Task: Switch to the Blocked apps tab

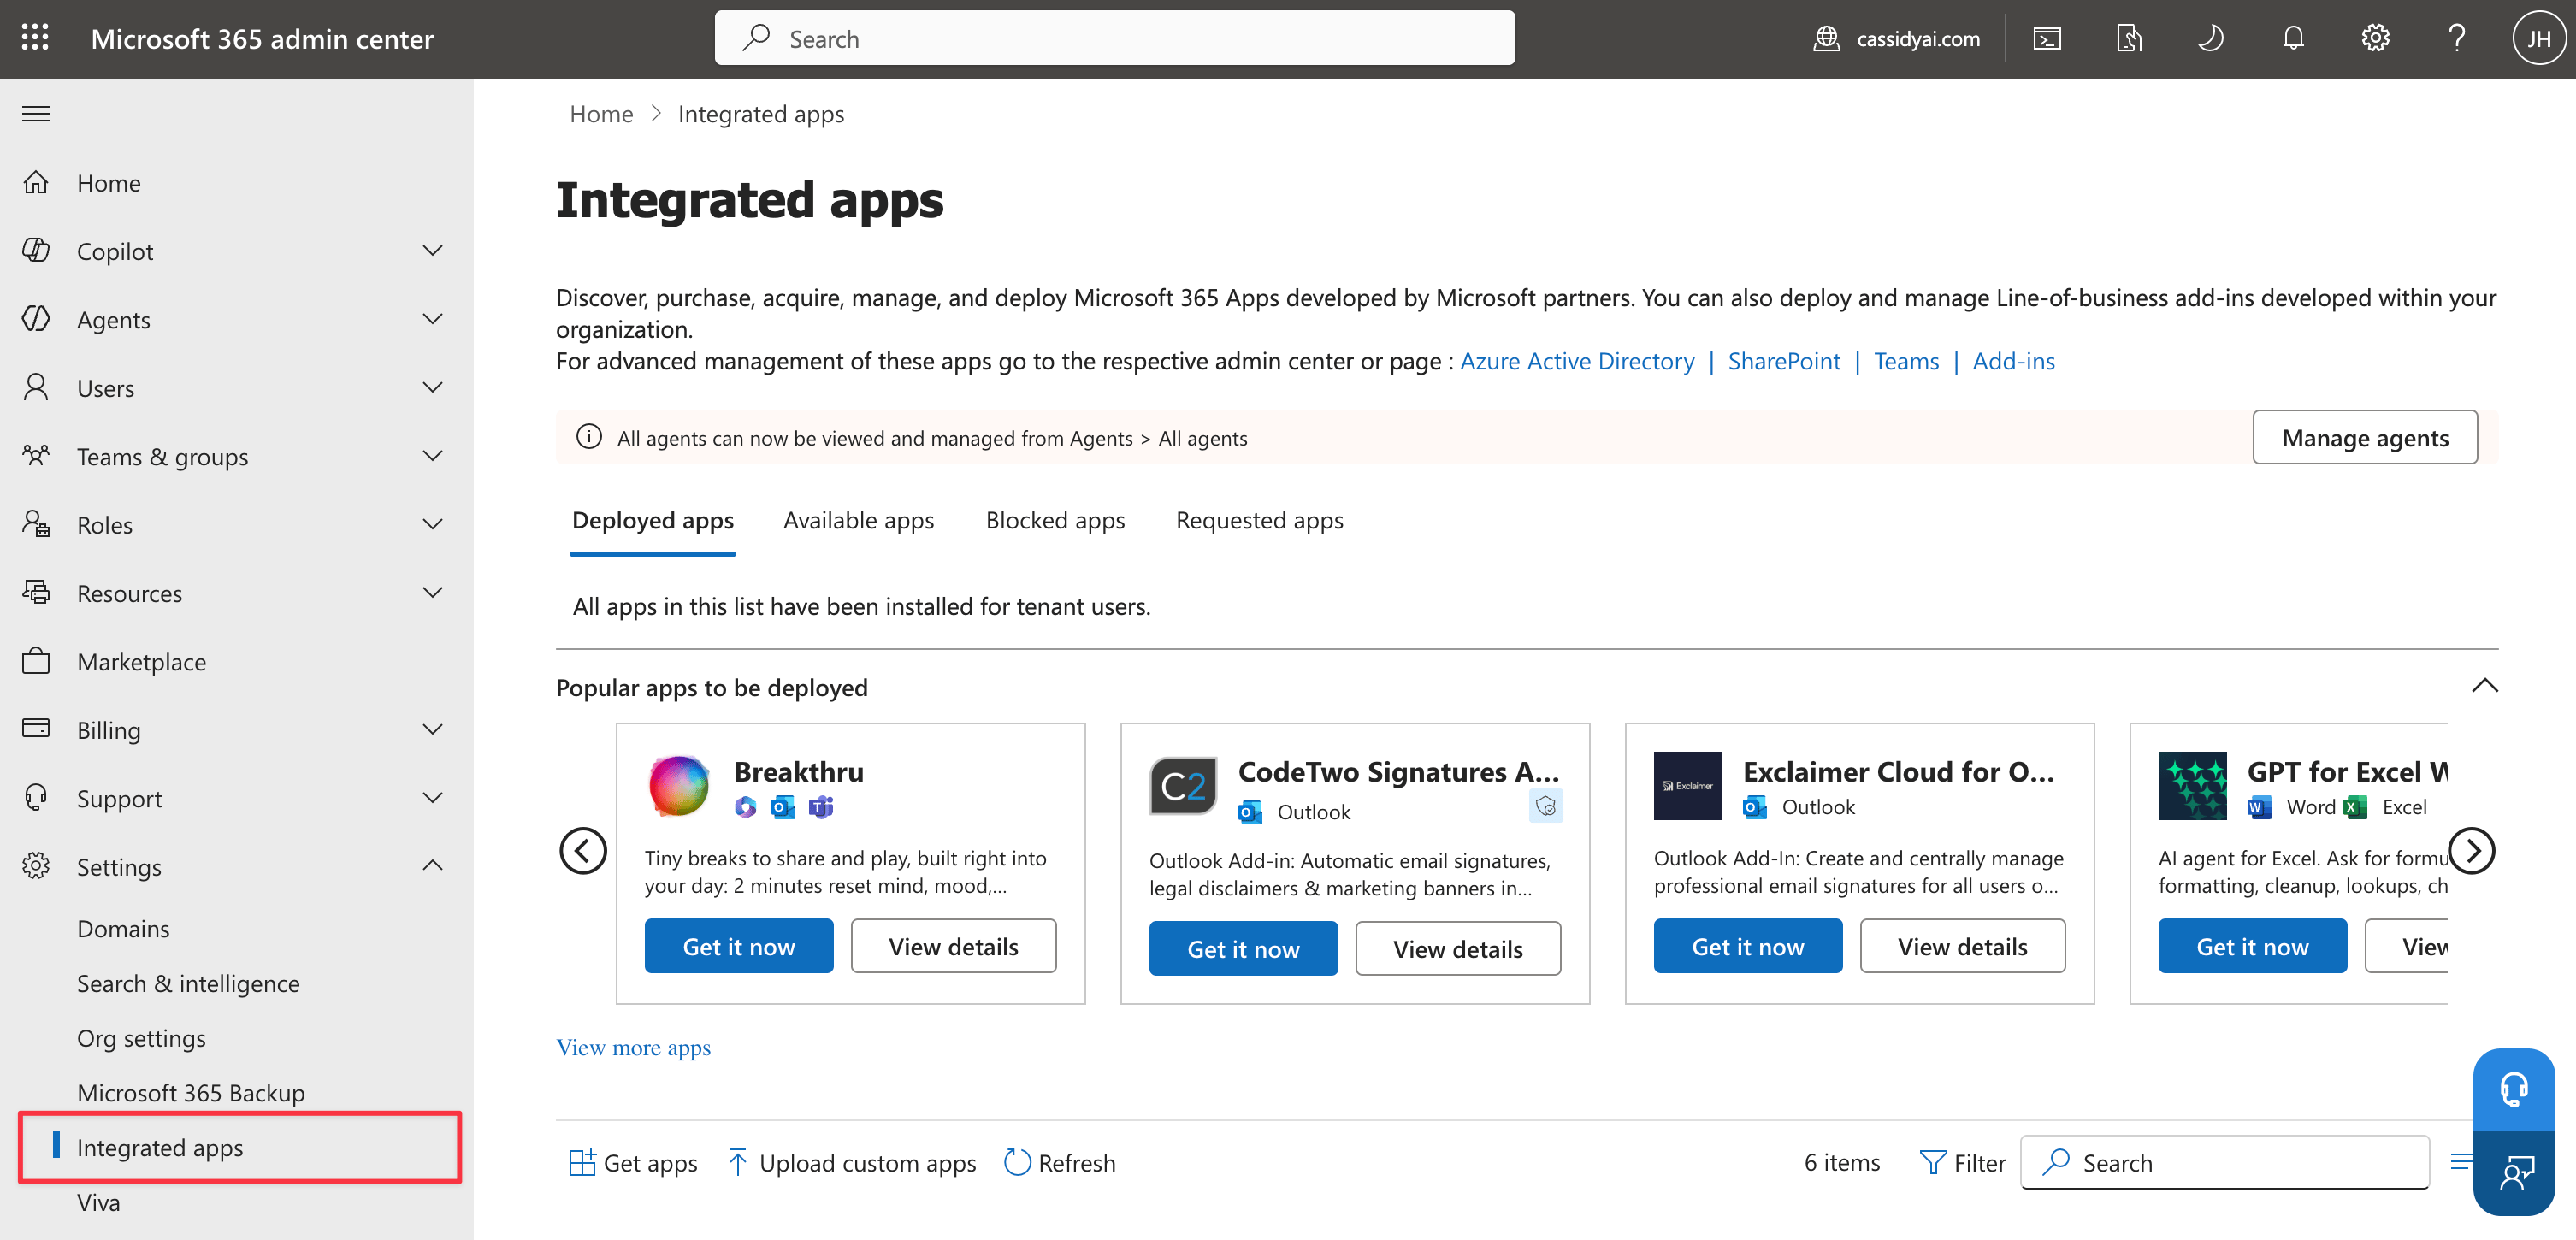Action: [1055, 521]
